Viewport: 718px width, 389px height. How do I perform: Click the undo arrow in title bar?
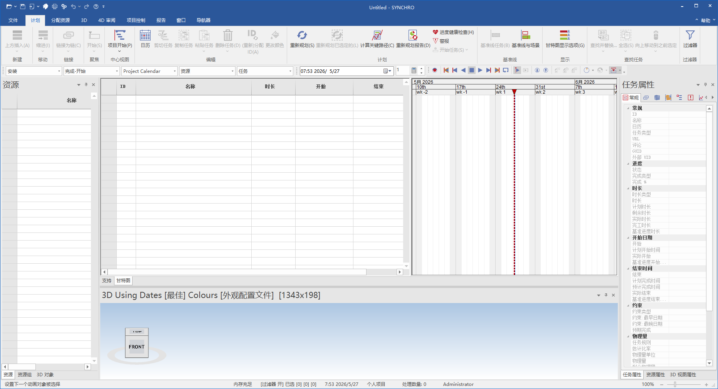coord(73,6)
